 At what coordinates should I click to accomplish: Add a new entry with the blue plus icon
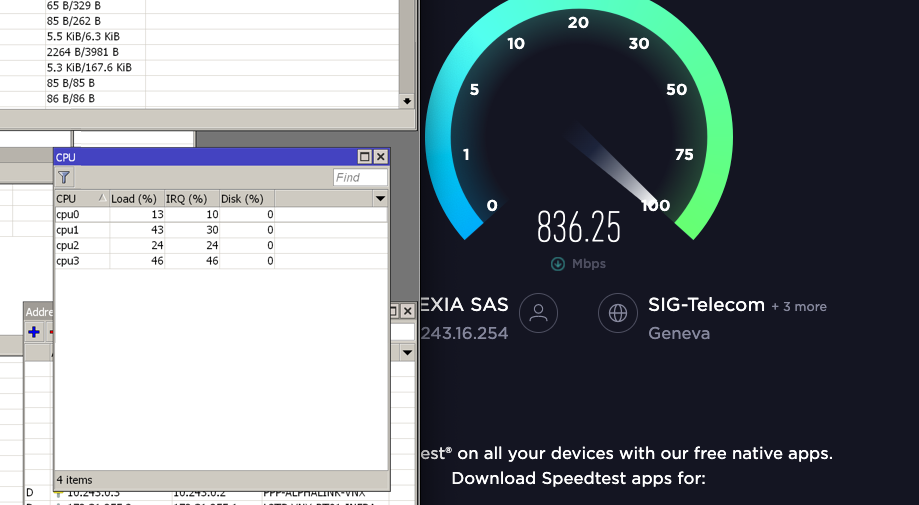[x=34, y=332]
